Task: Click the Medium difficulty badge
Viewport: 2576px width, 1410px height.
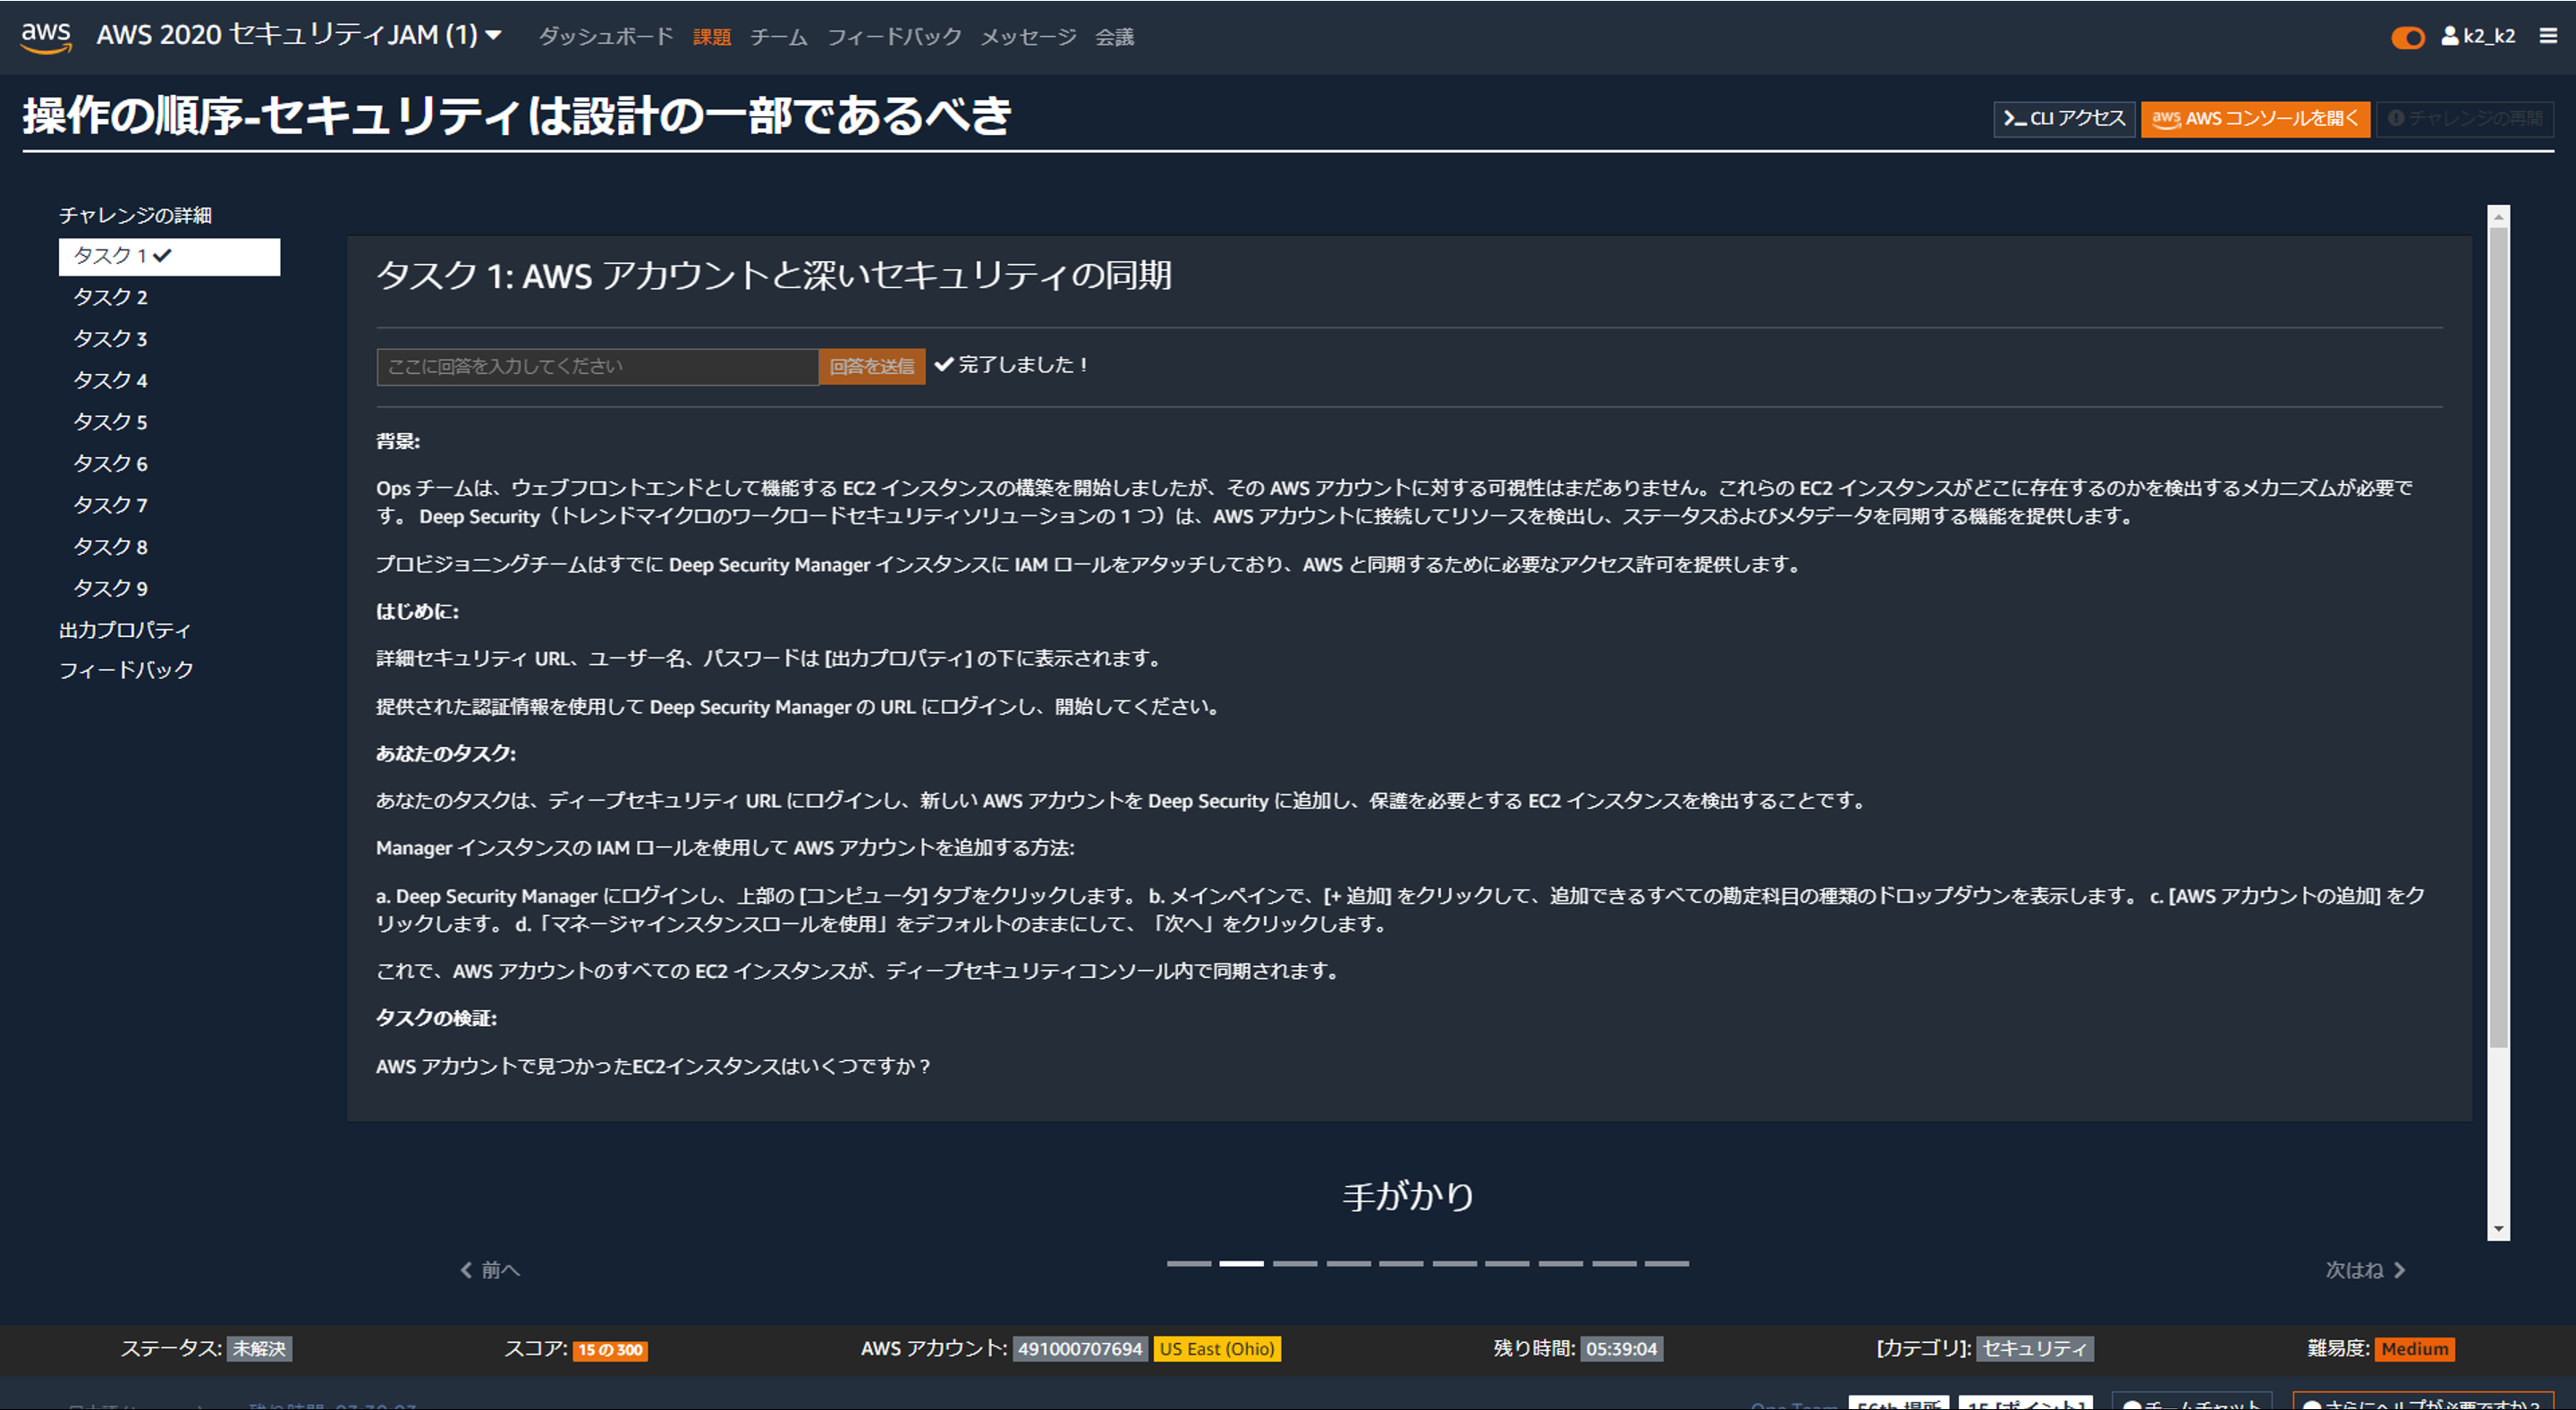Action: 2414,1349
